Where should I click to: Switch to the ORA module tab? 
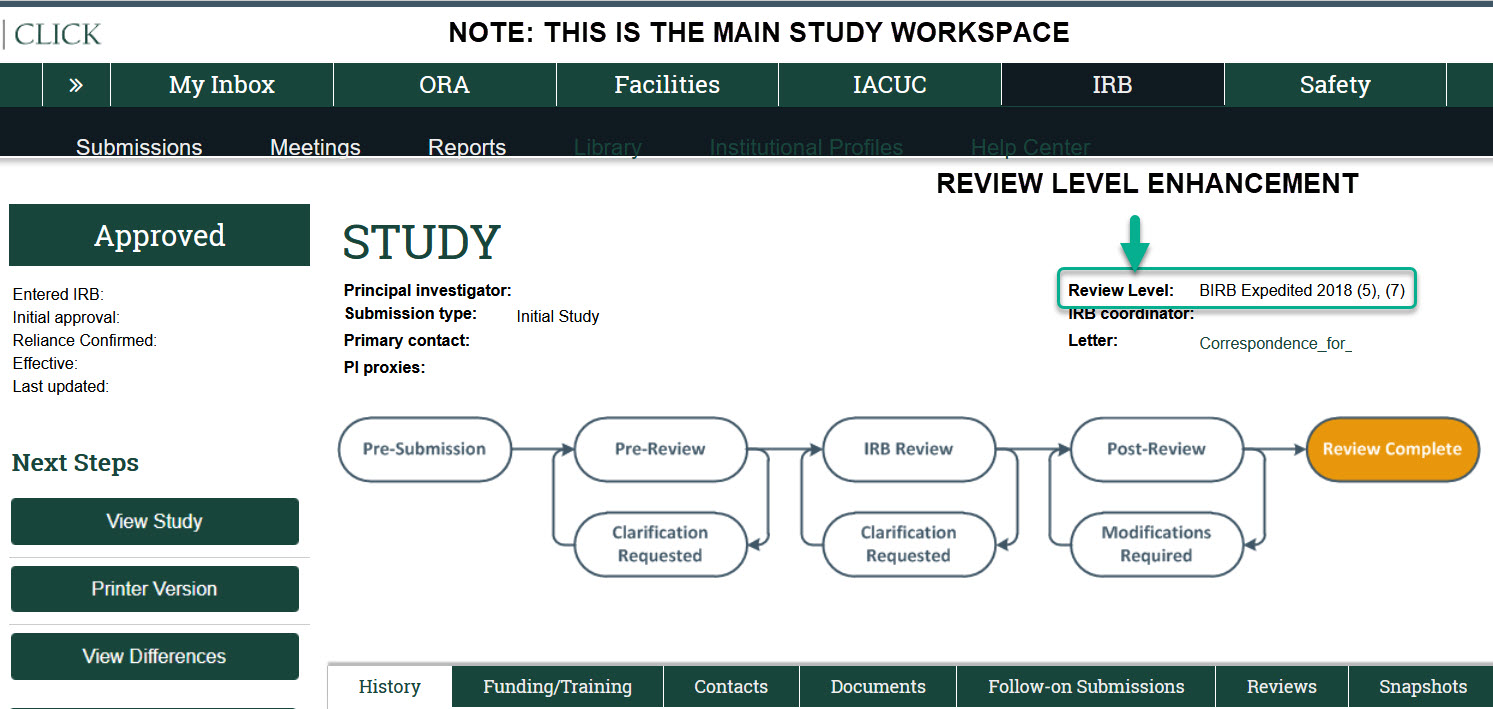click(444, 85)
